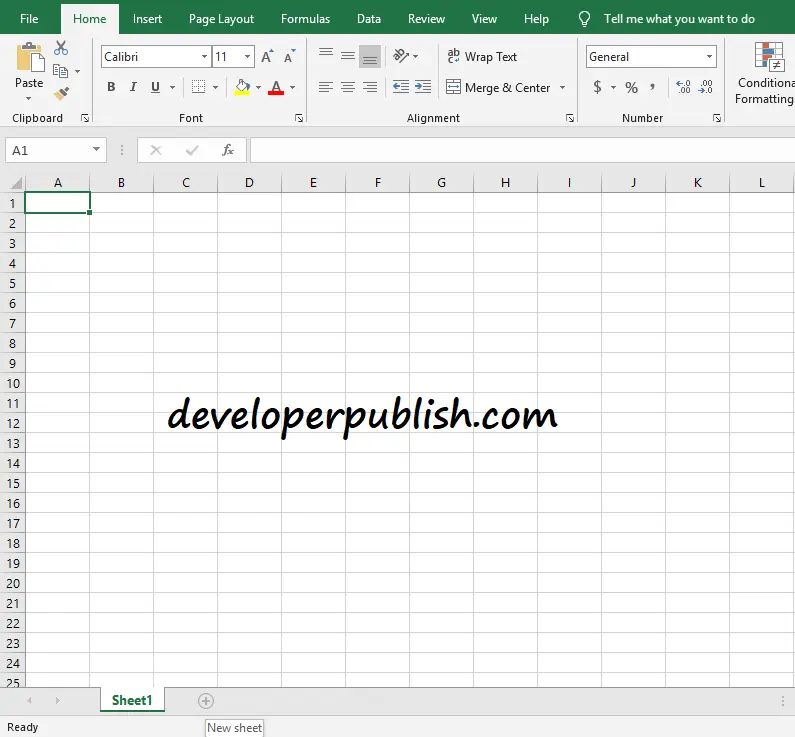This screenshot has height=737, width=795.
Task: Toggle Italic formatting
Action: click(x=133, y=87)
